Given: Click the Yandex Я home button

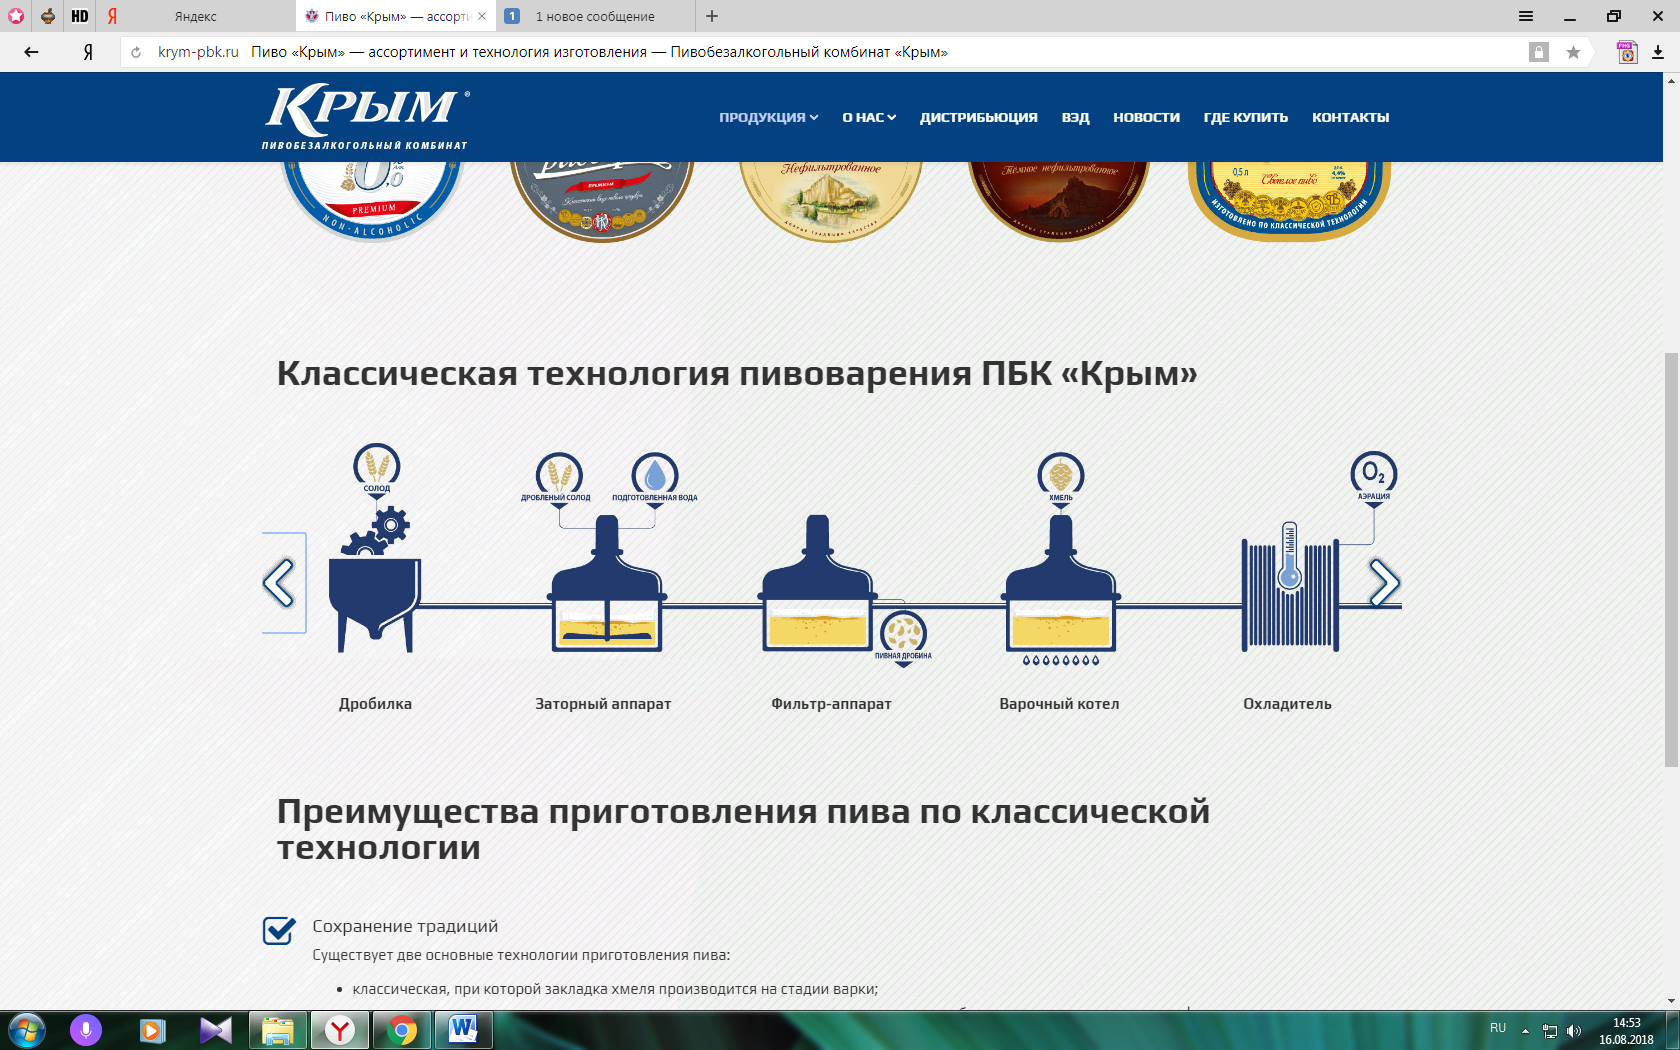Looking at the screenshot, I should 88,52.
